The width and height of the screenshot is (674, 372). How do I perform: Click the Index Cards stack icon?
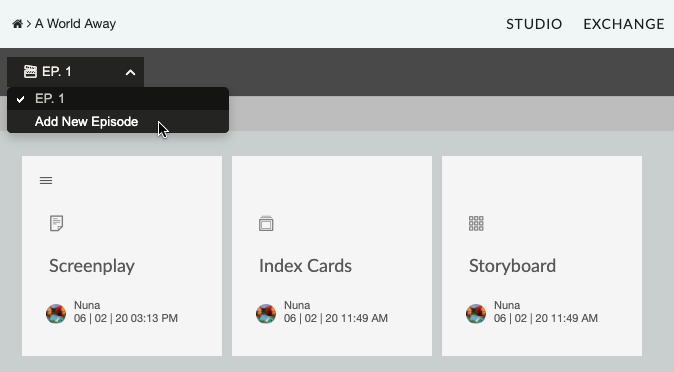tap(266, 224)
